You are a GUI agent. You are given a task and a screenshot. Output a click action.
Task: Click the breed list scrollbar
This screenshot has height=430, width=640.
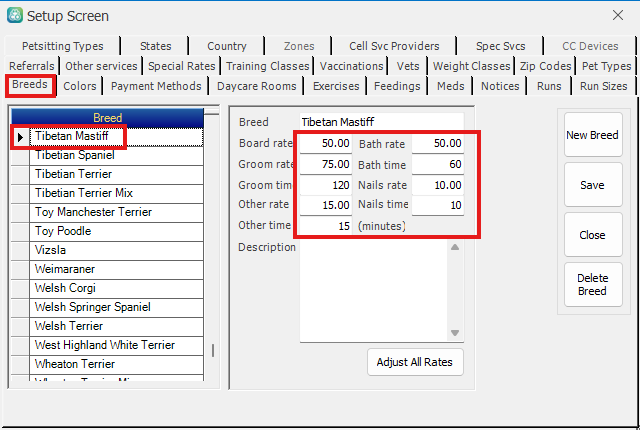211,350
